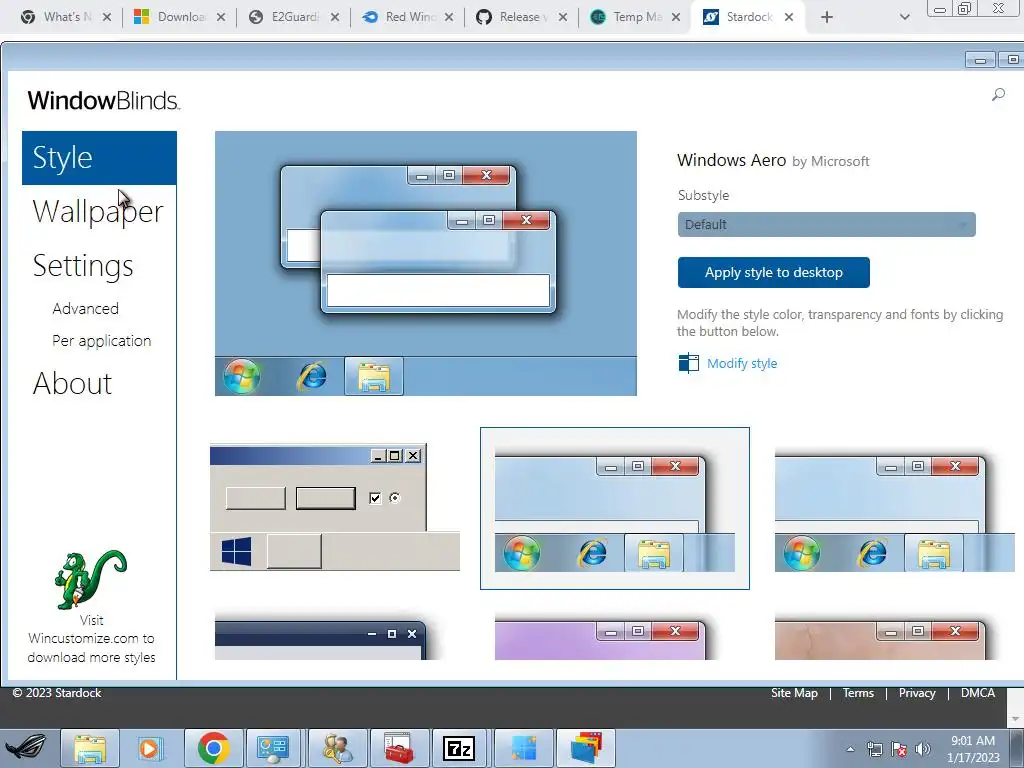Image resolution: width=1024 pixels, height=768 pixels.
Task: Open Google Chrome from the taskbar
Action: click(x=214, y=748)
